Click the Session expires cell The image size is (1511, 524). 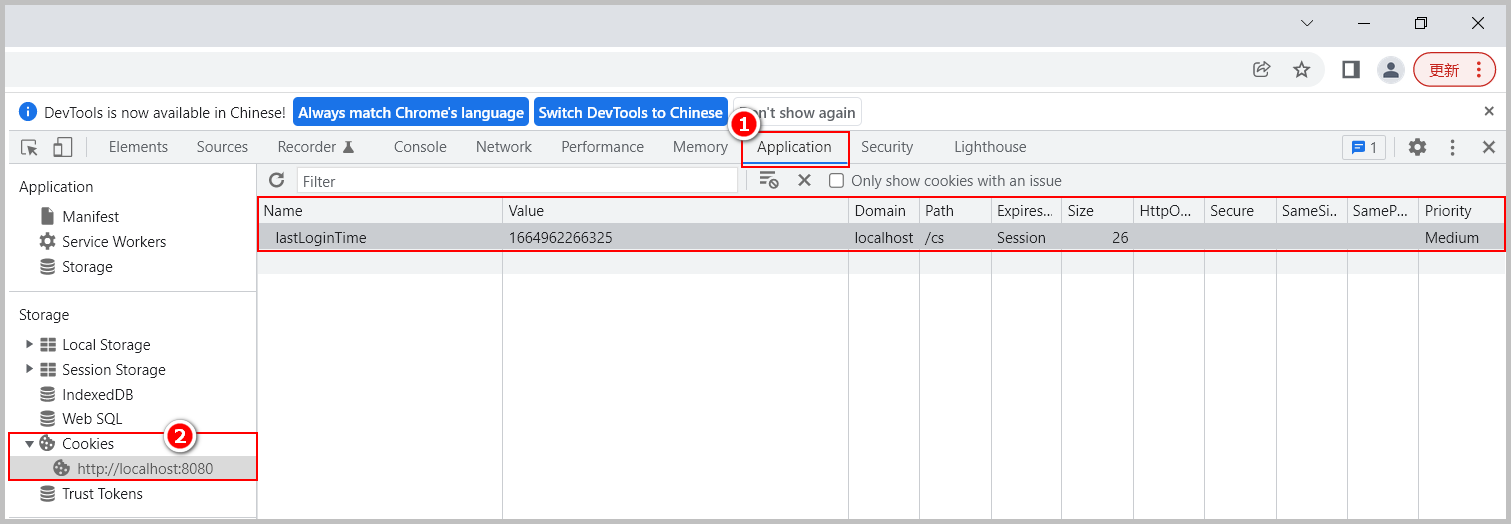coord(1026,238)
